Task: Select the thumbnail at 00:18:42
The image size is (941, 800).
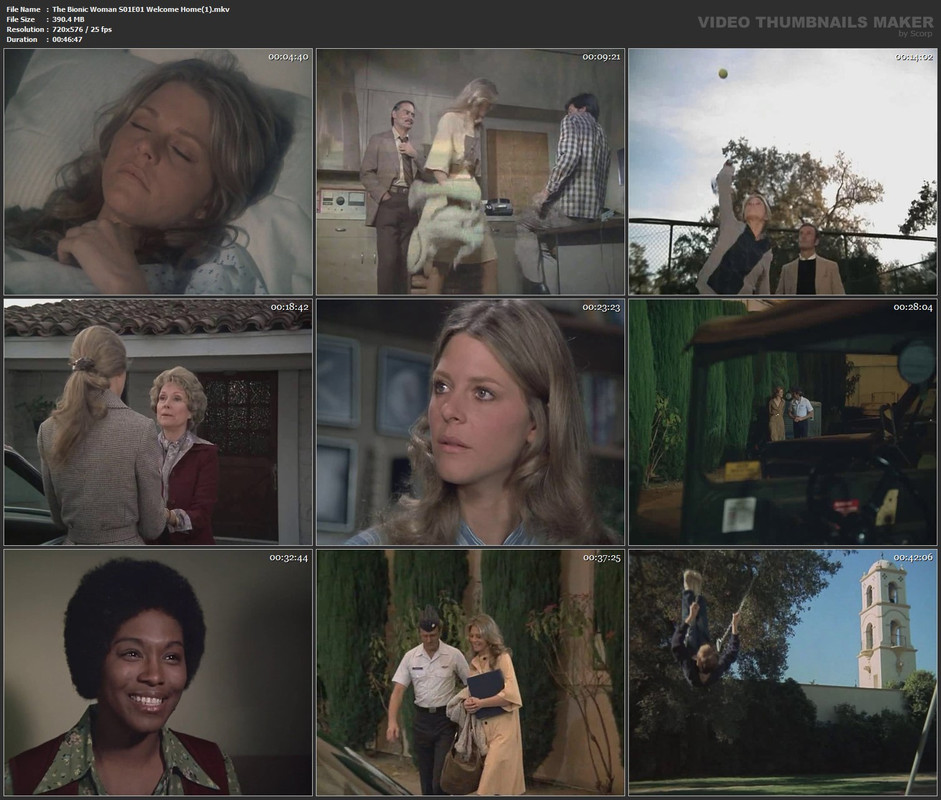Action: coord(158,422)
